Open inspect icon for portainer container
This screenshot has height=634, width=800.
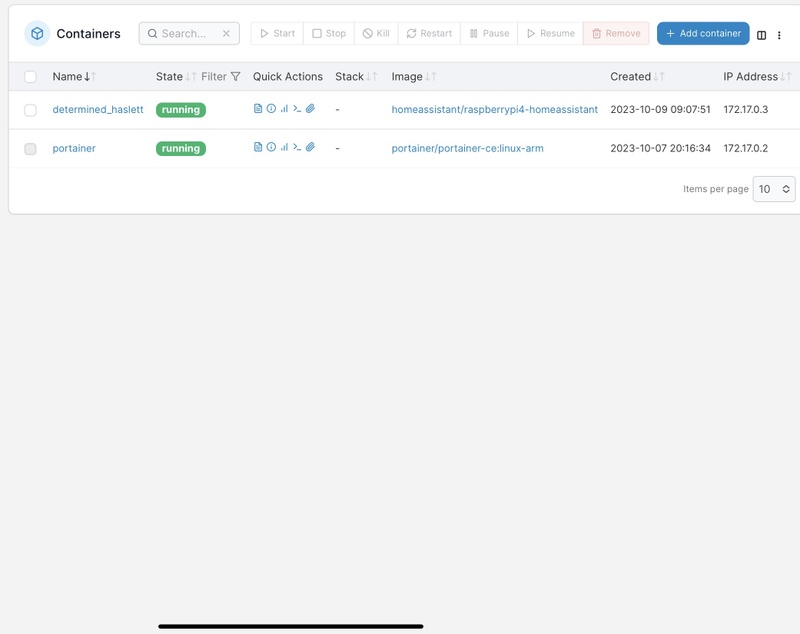click(271, 147)
